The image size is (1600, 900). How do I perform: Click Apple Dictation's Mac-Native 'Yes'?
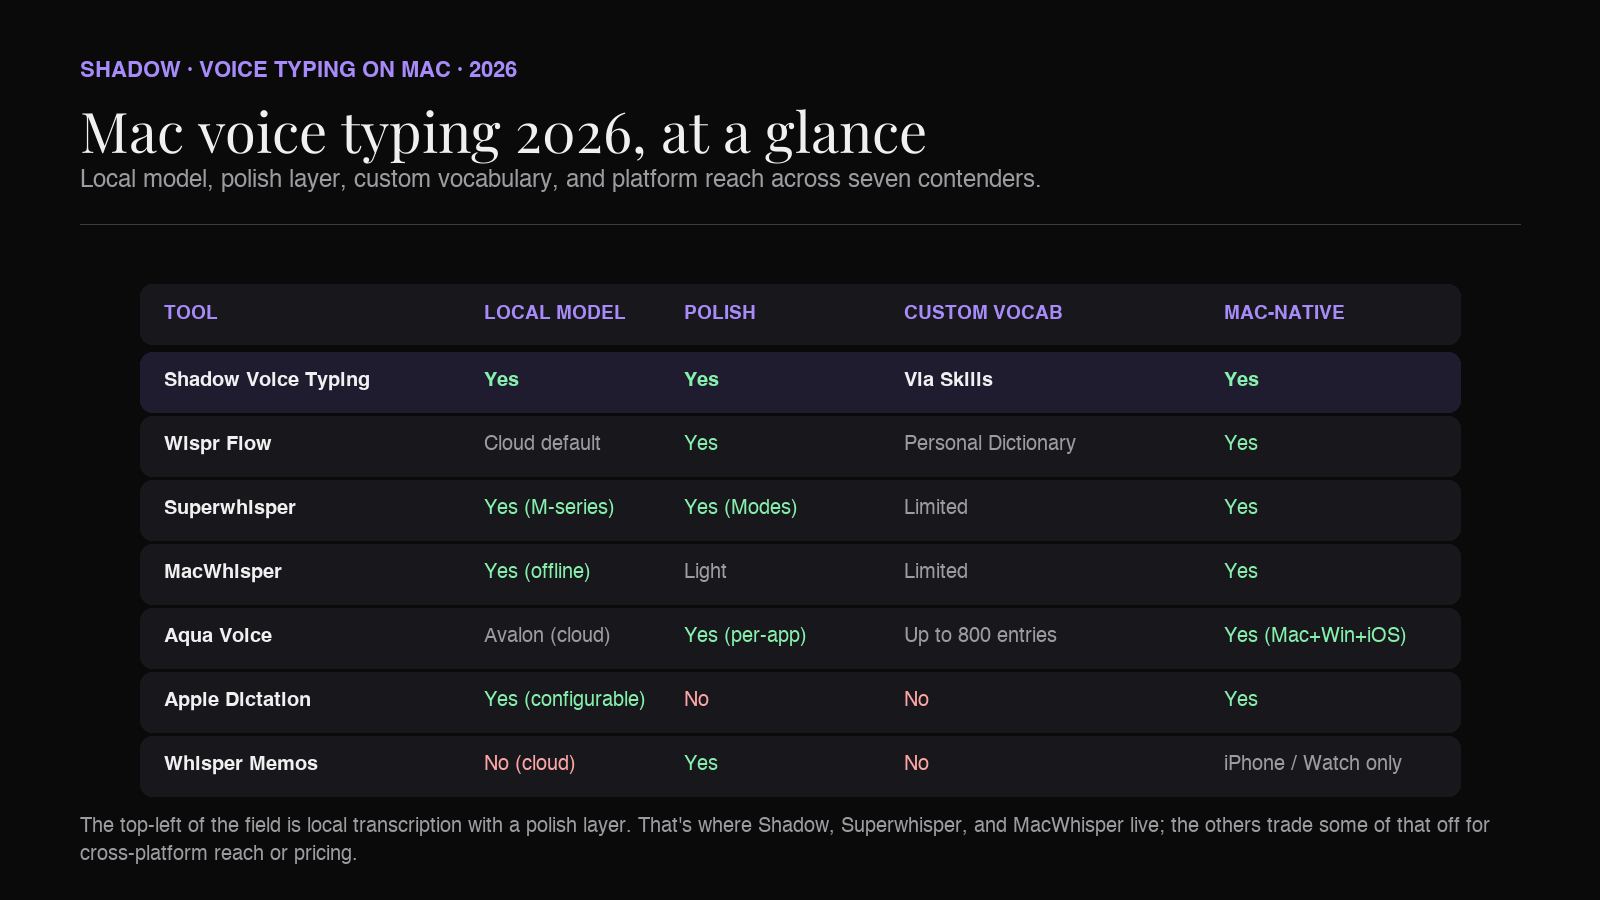[1241, 700]
